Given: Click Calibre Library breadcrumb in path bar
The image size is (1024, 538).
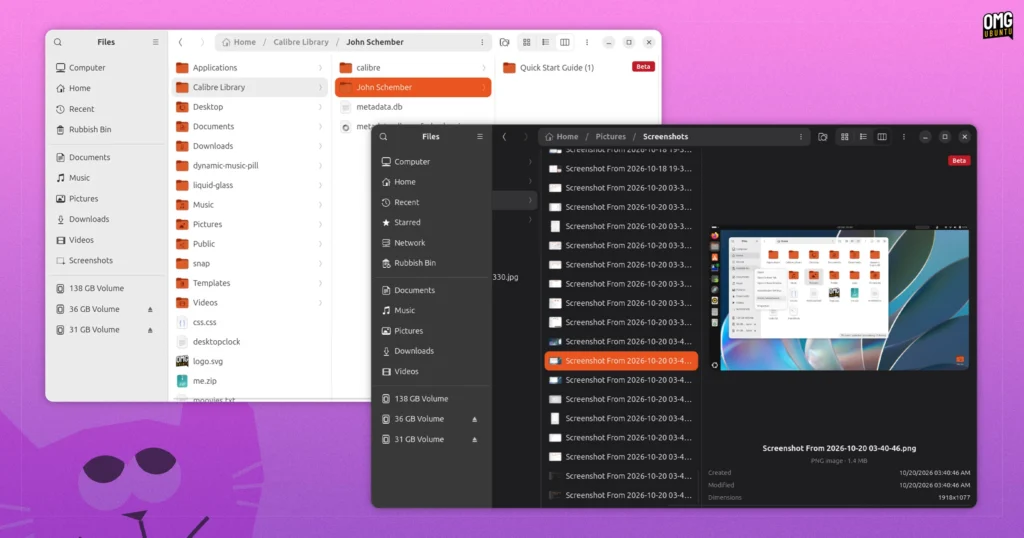Looking at the screenshot, I should coord(301,42).
